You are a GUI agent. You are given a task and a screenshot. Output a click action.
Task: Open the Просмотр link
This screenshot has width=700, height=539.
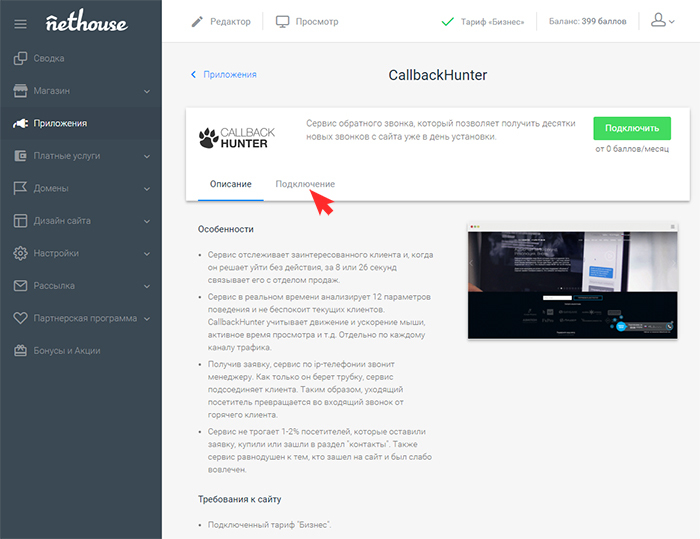coord(317,21)
